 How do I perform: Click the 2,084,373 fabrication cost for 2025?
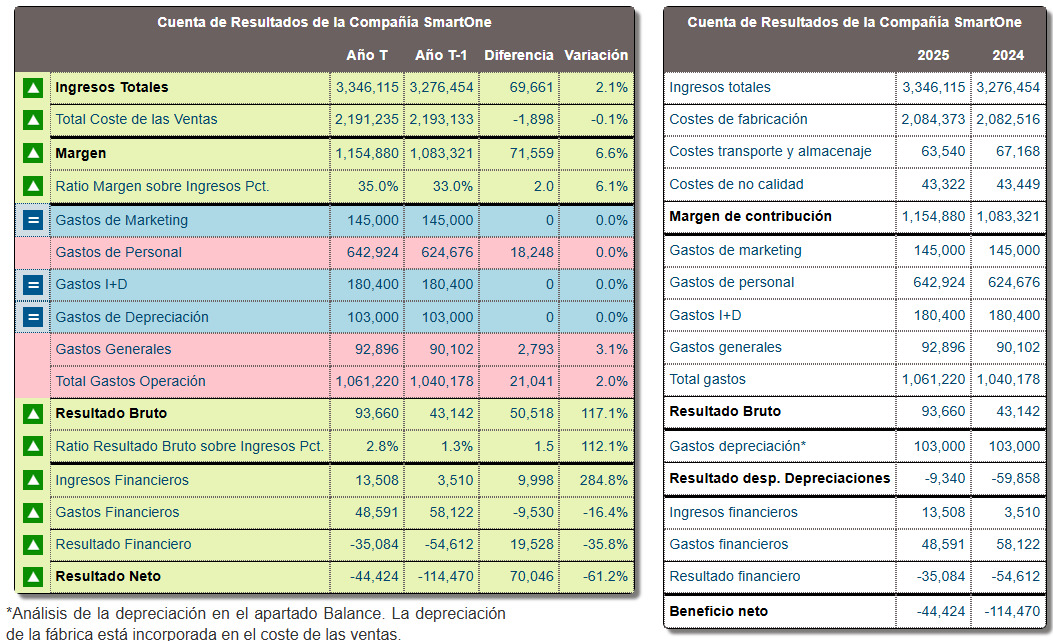933,120
